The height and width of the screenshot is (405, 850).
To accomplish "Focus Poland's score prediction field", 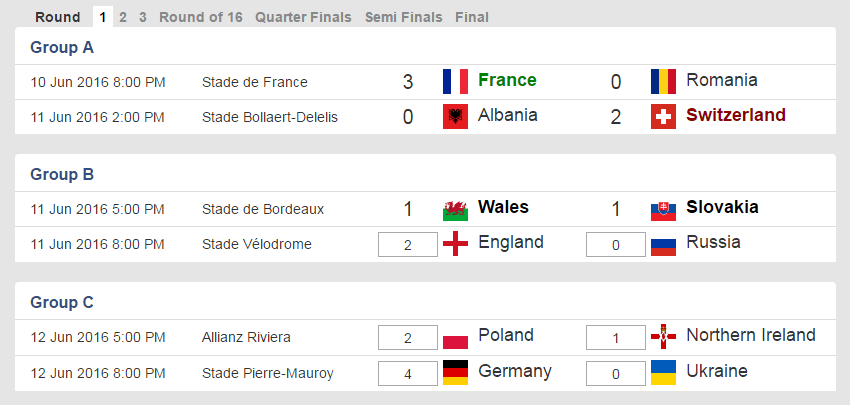I will click(408, 337).
